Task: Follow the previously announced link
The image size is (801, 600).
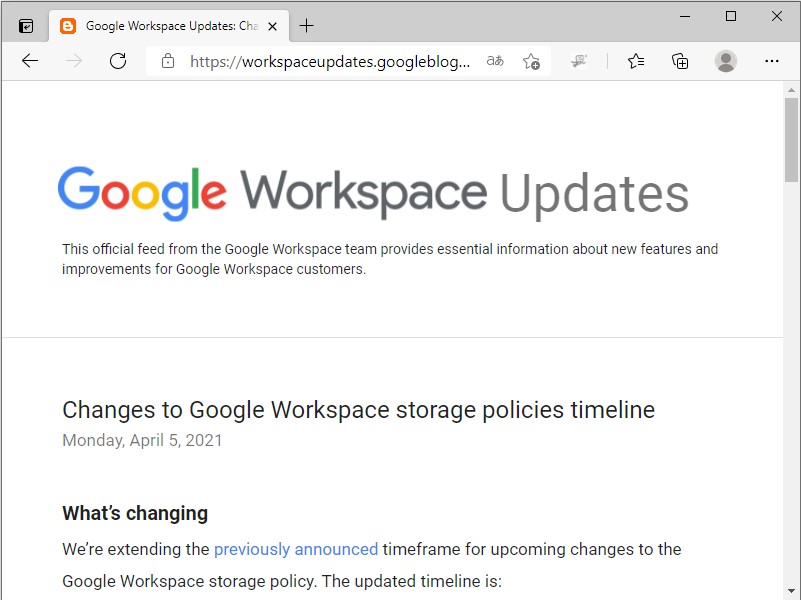Action: 295,549
